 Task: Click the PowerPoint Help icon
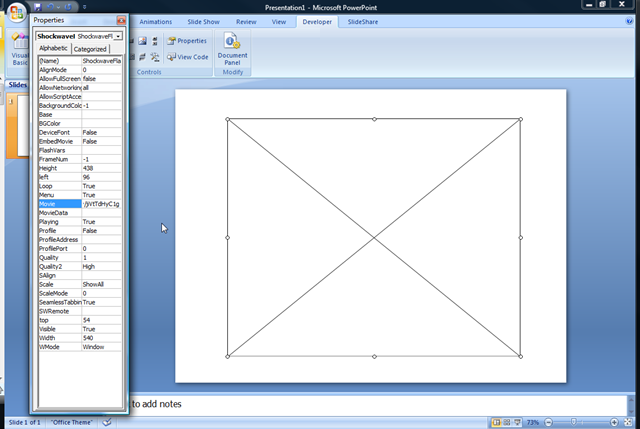pos(629,21)
